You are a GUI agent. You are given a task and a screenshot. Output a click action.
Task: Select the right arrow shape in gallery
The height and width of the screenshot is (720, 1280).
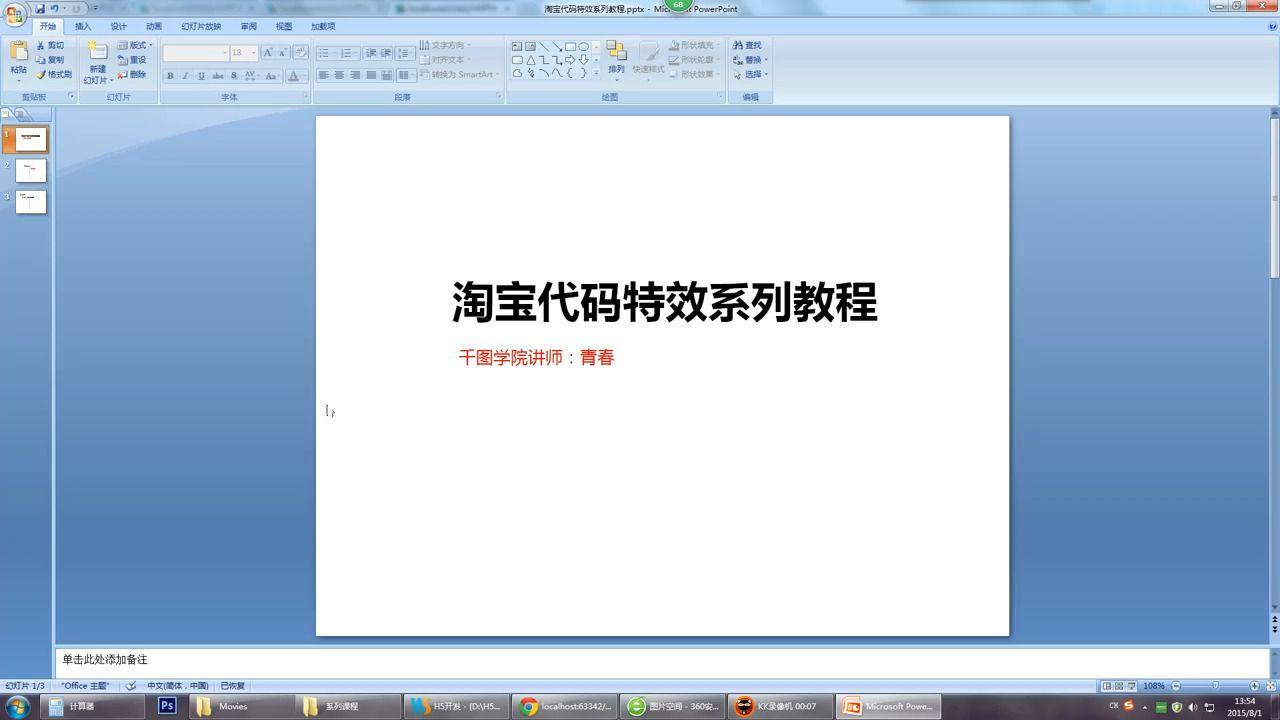tap(570, 60)
